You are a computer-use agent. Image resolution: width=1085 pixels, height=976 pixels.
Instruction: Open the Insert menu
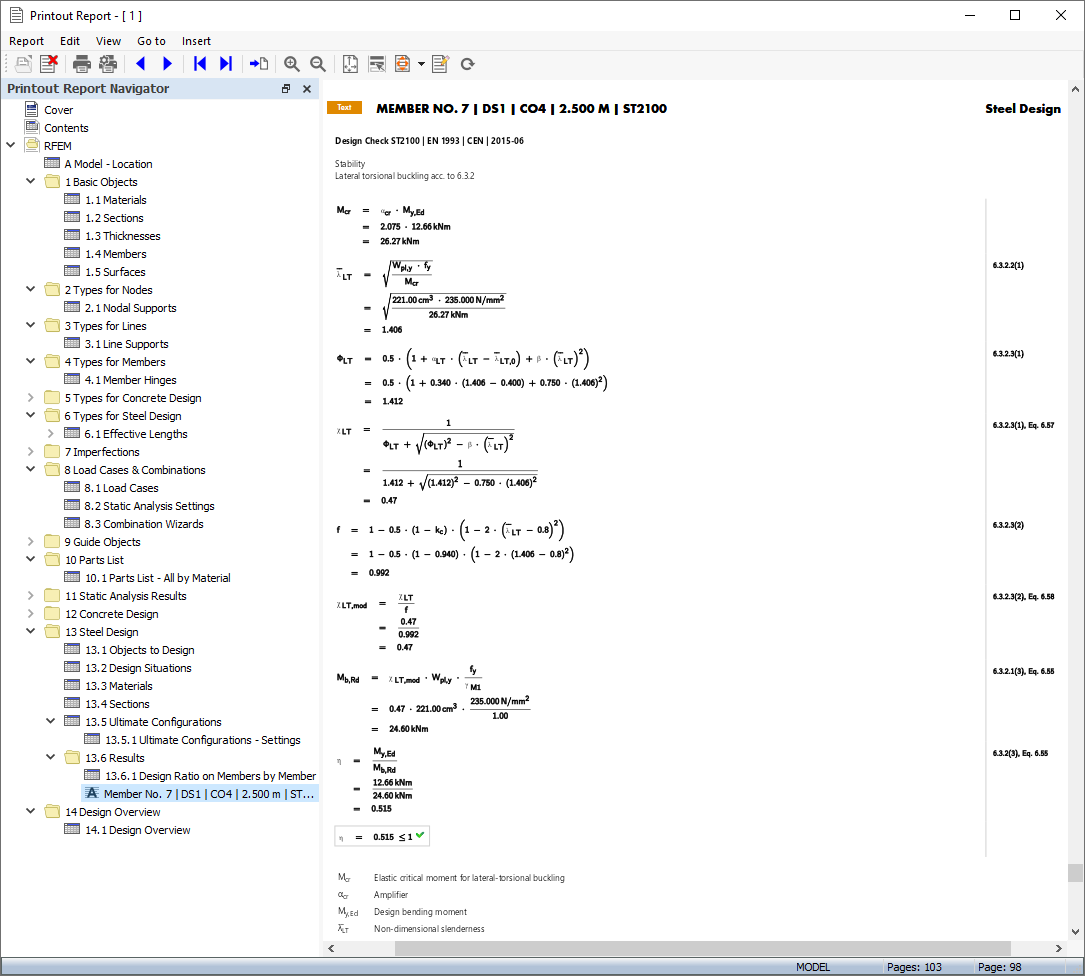(x=196, y=41)
